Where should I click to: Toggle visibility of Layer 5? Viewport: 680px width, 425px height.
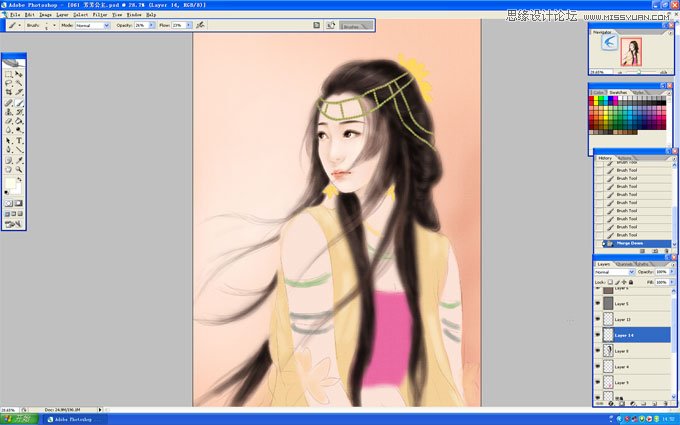tap(597, 303)
